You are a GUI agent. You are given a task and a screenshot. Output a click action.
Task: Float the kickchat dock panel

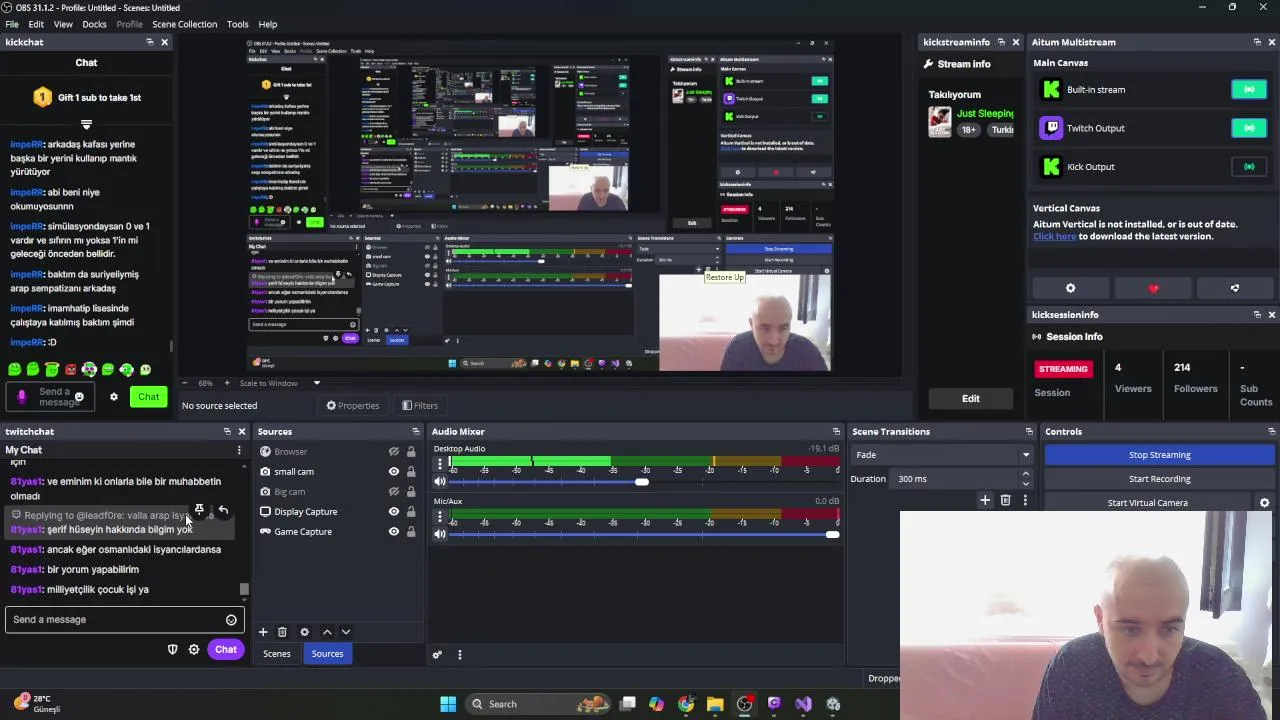coord(149,42)
